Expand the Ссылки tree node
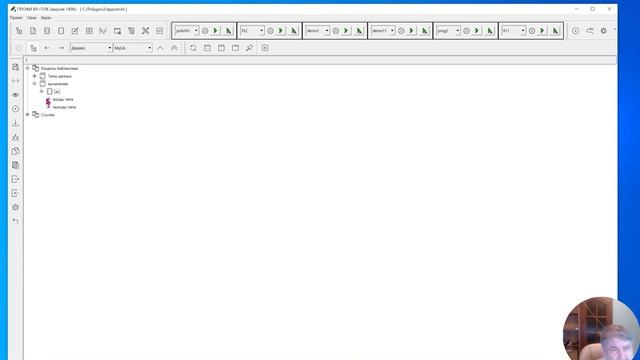Image resolution: width=640 pixels, height=360 pixels. (27, 115)
